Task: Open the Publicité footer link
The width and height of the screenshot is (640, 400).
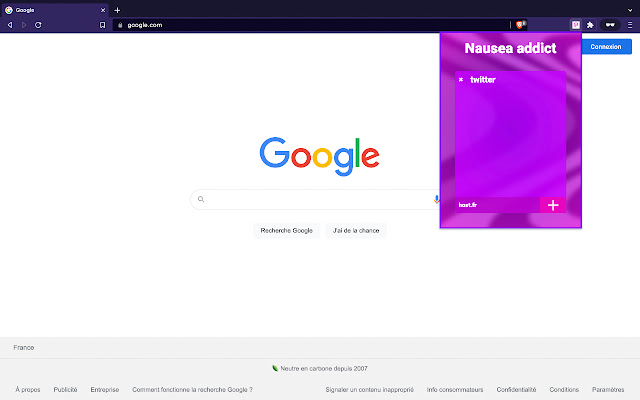Action: tap(65, 390)
